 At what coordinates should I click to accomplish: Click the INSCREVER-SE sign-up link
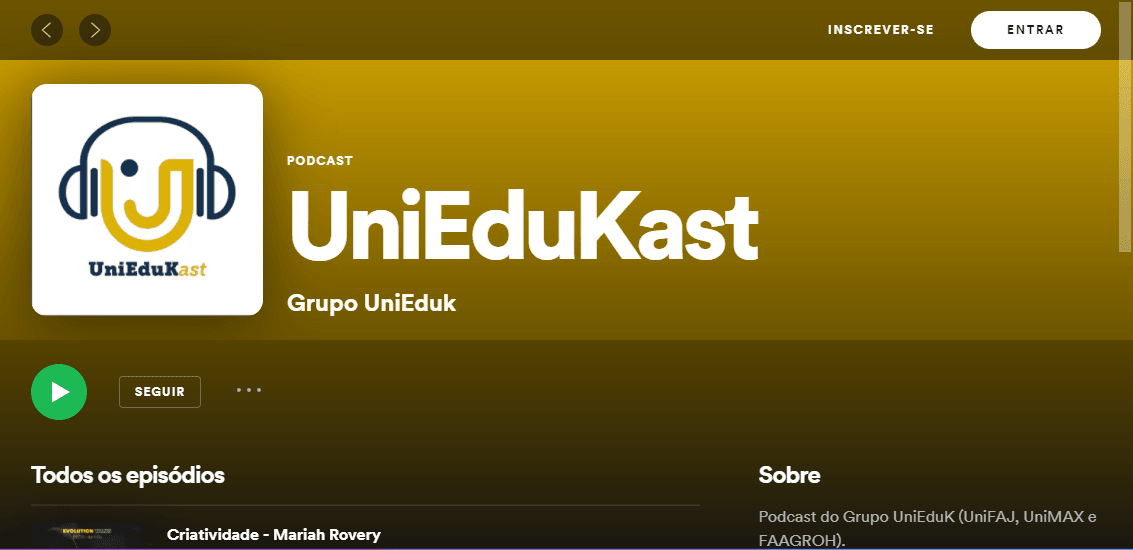pos(880,30)
